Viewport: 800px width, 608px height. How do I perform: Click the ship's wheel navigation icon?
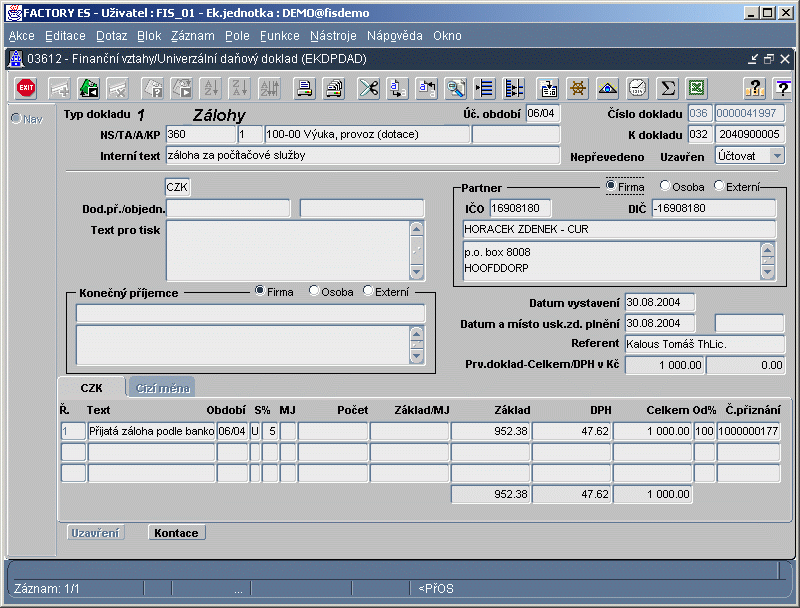[577, 88]
